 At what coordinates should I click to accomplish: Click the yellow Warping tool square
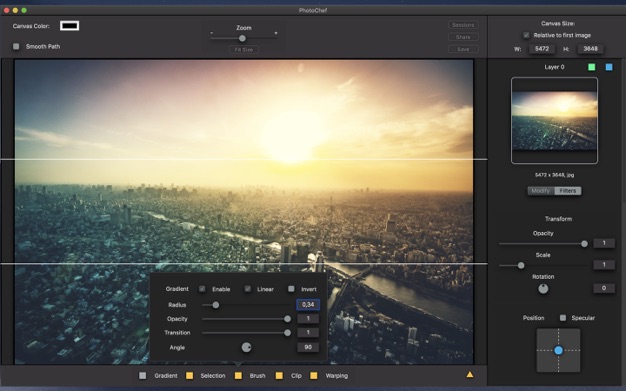pos(314,376)
